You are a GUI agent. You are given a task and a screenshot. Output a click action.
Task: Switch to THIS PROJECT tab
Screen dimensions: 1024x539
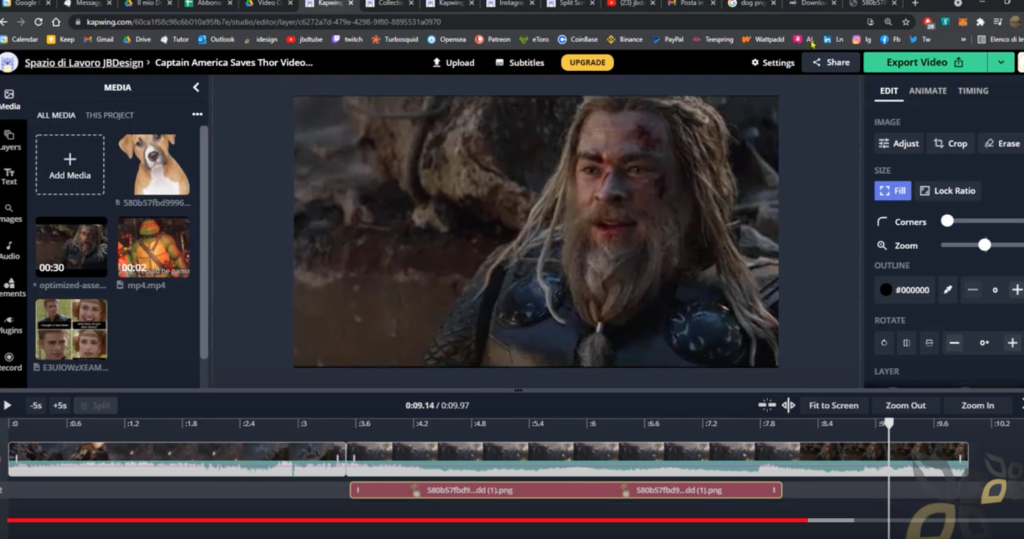tap(109, 115)
